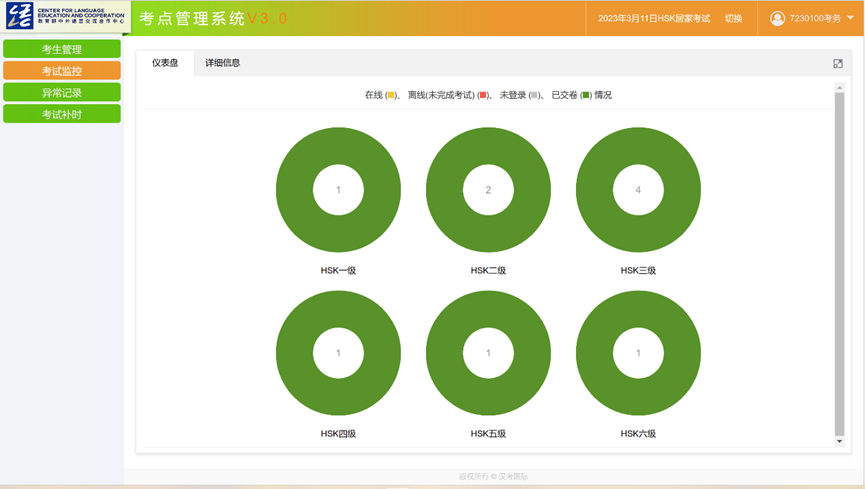Toggle the red 离线 legend marker
865x489 pixels.
click(x=482, y=96)
